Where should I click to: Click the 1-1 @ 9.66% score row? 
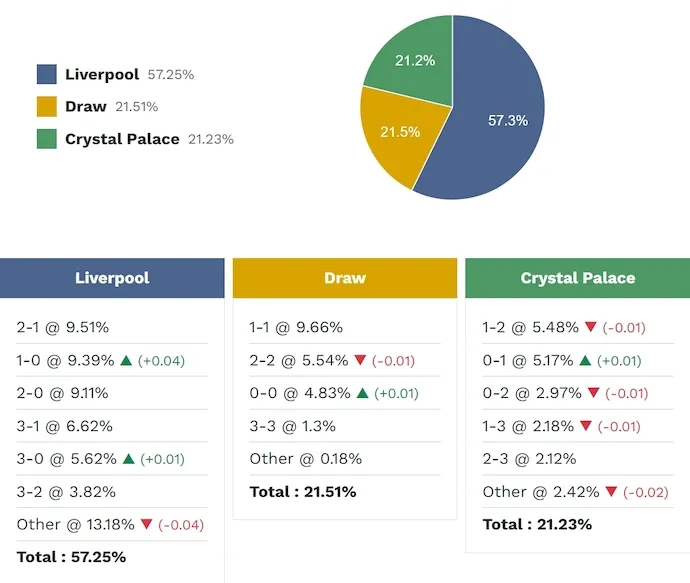296,327
